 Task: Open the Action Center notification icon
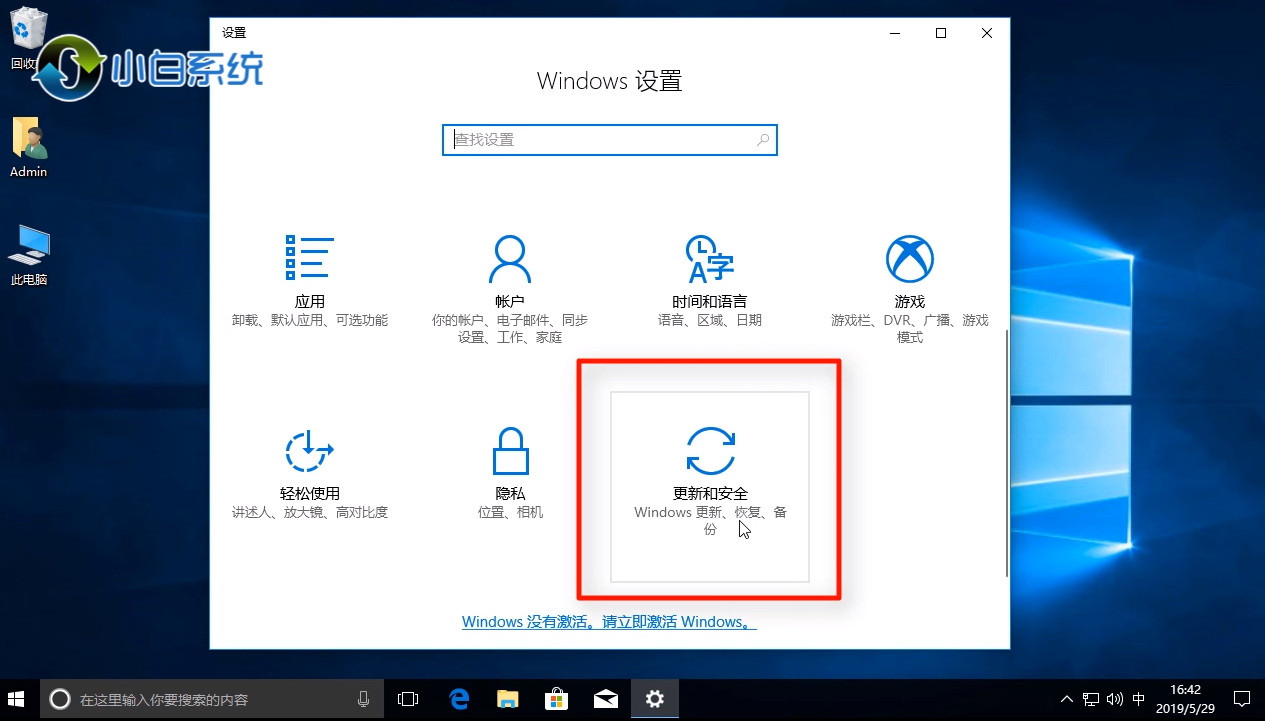[1241, 699]
